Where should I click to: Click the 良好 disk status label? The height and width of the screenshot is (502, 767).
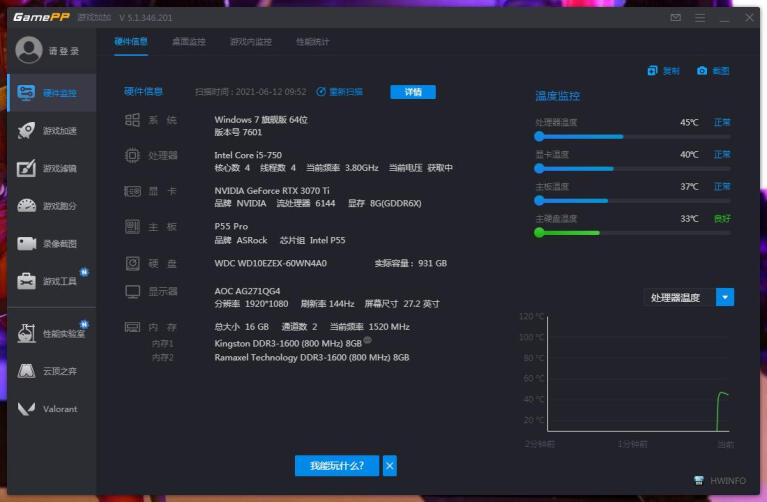[x=722, y=218]
